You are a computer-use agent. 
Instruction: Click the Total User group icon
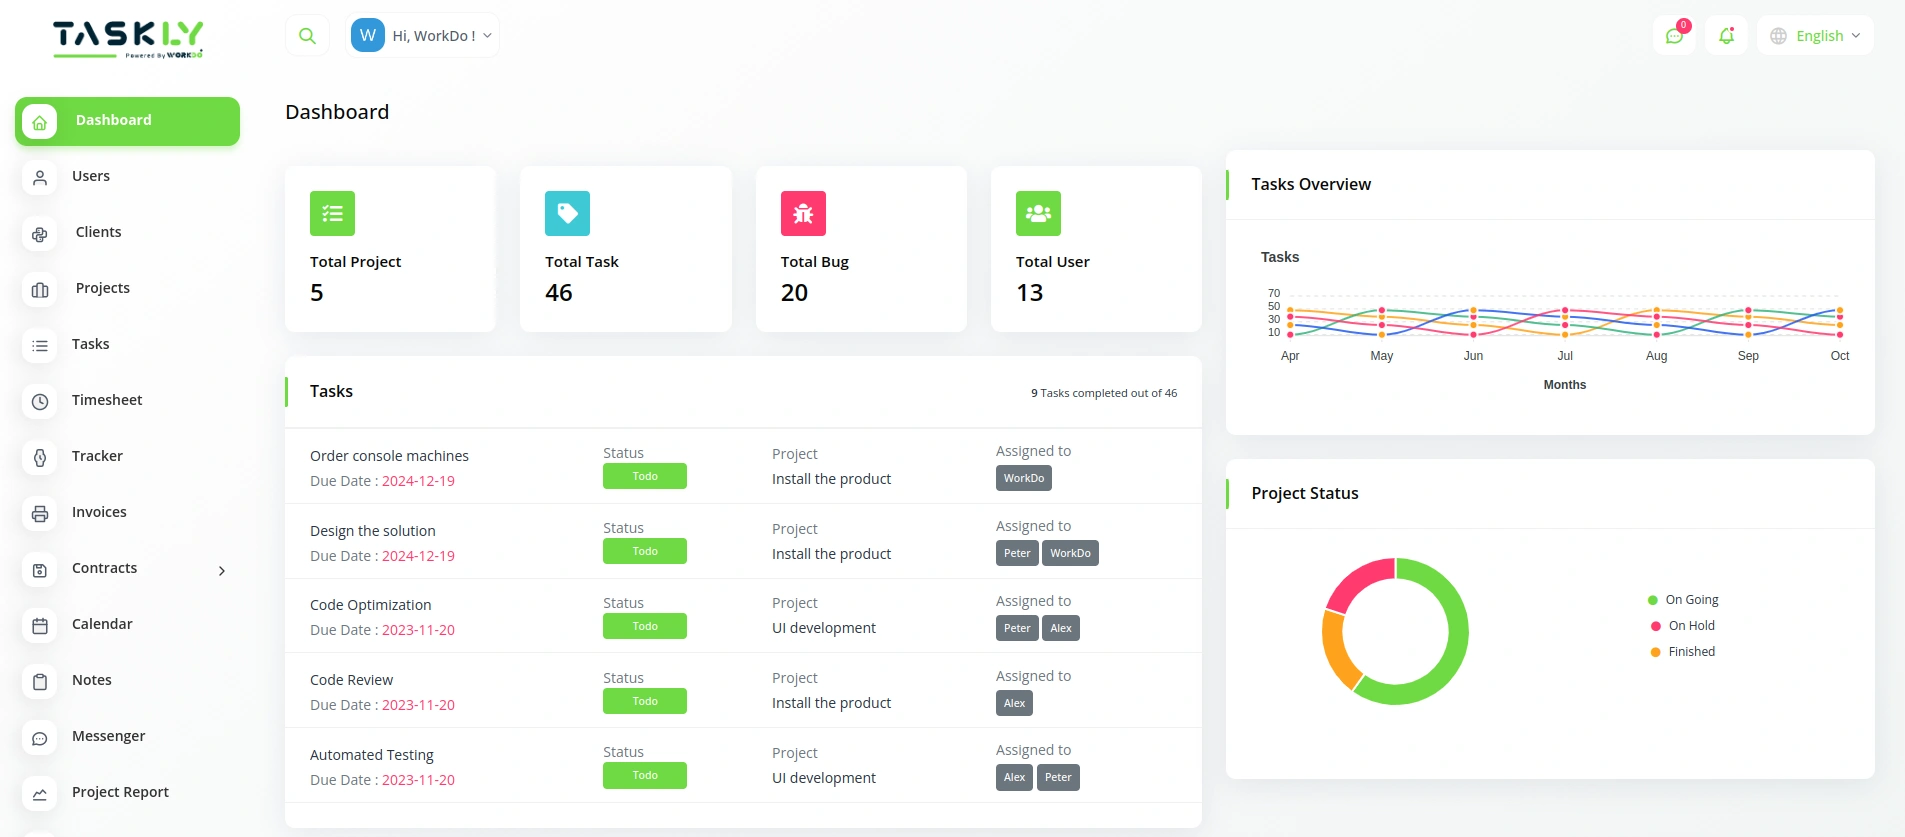pos(1038,213)
